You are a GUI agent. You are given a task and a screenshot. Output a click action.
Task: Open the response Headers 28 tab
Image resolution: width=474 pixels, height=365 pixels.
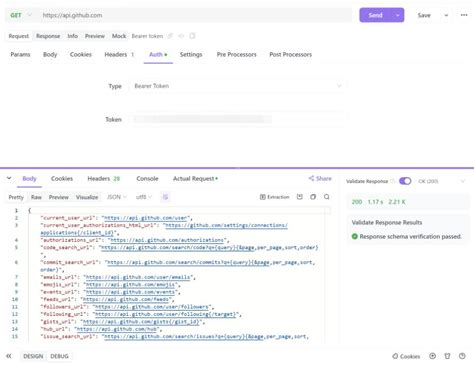click(103, 179)
